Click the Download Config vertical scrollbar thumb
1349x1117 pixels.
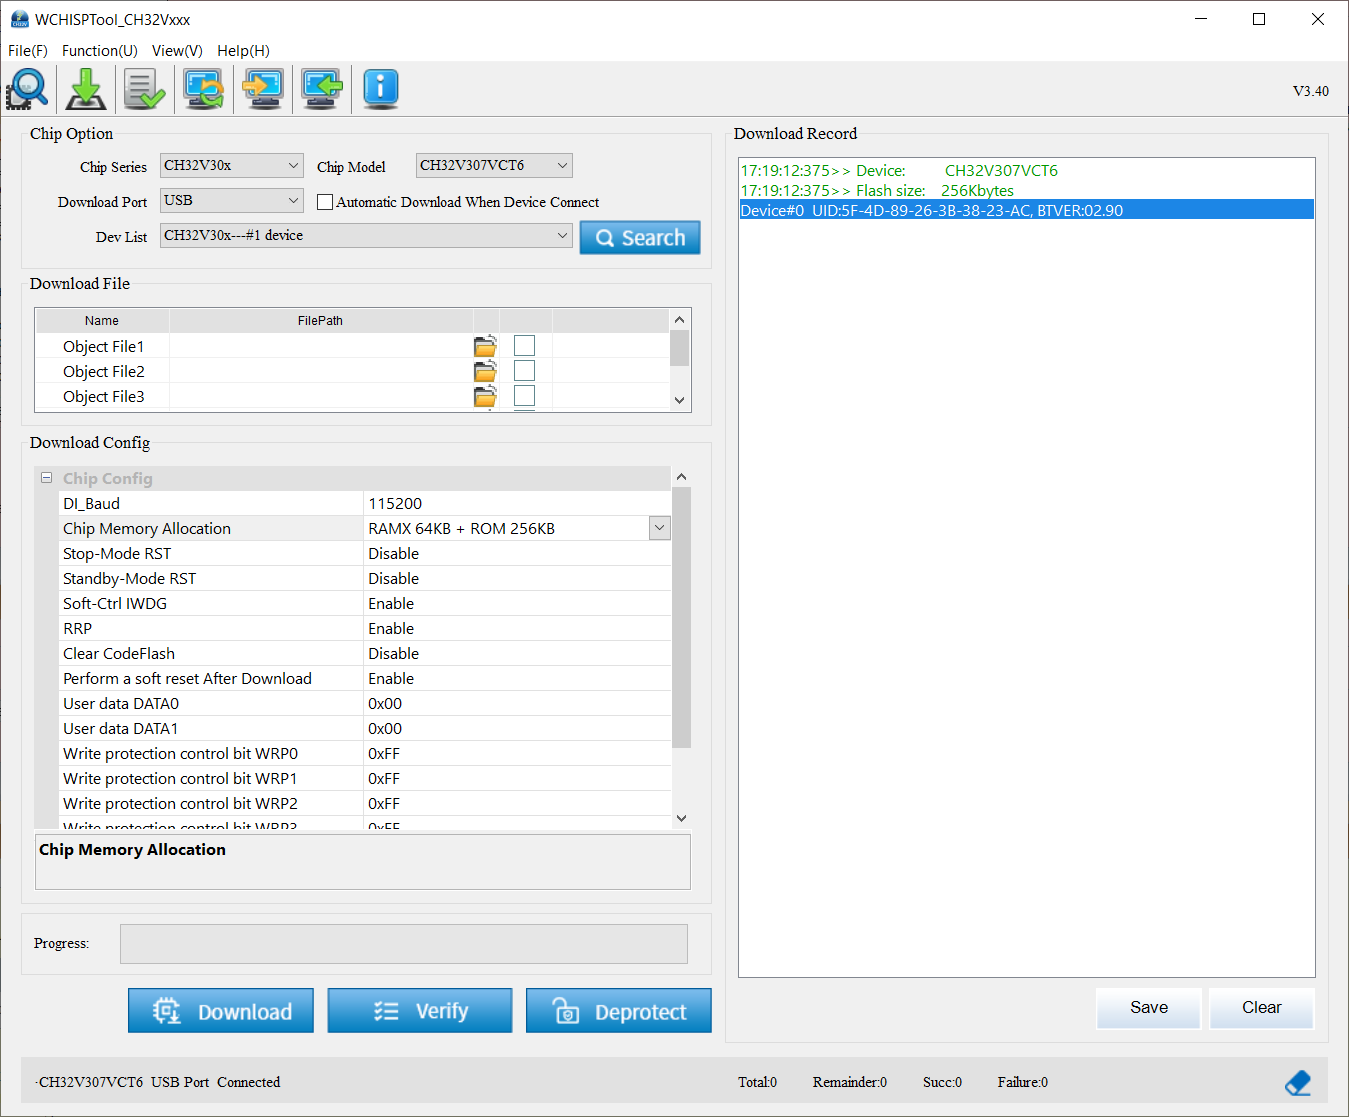pyautogui.click(x=682, y=618)
